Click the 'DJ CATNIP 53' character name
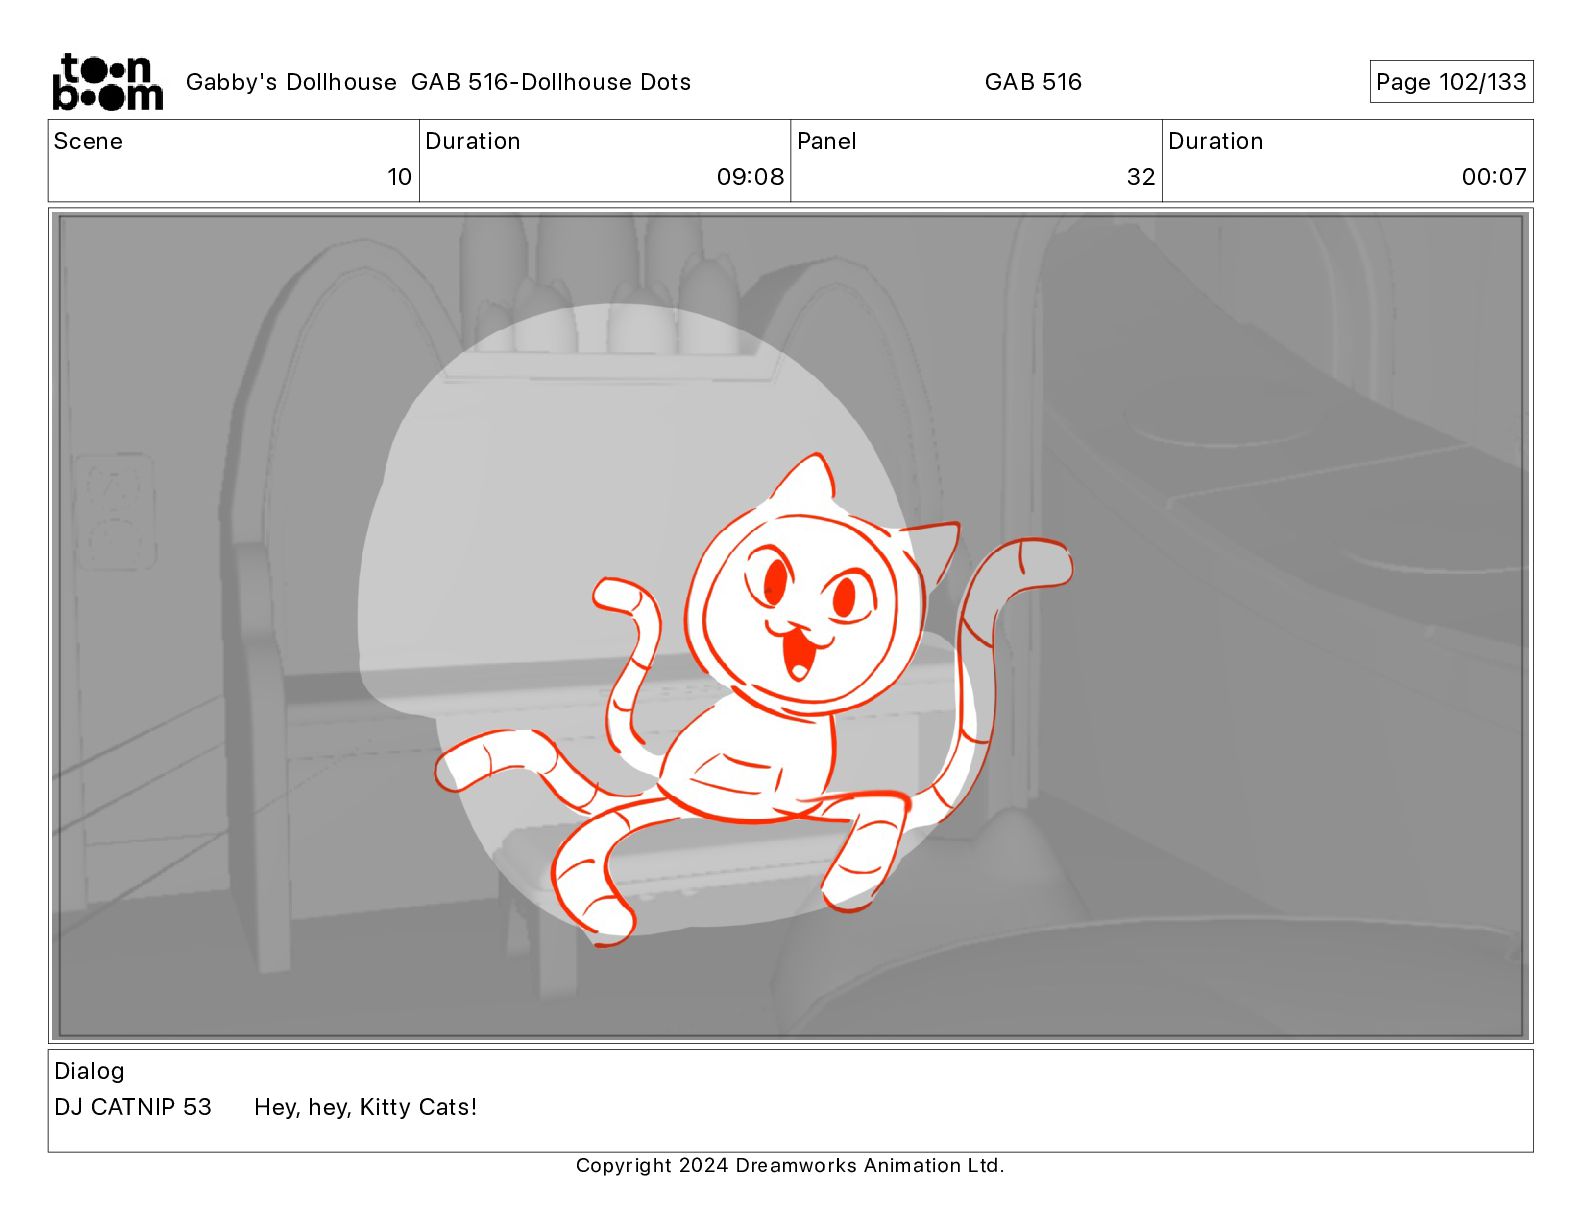 pos(133,1107)
